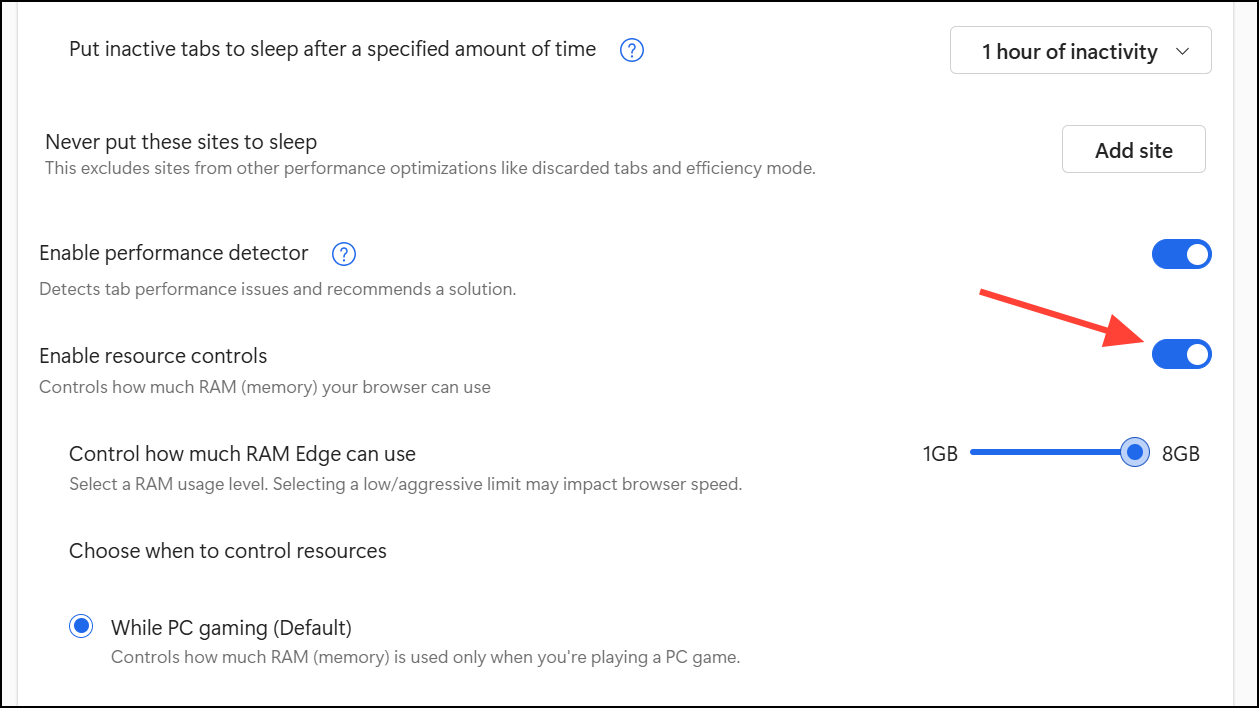Click the While PC gaming (Default) label
This screenshot has width=1259, height=708.
pyautogui.click(x=231, y=628)
